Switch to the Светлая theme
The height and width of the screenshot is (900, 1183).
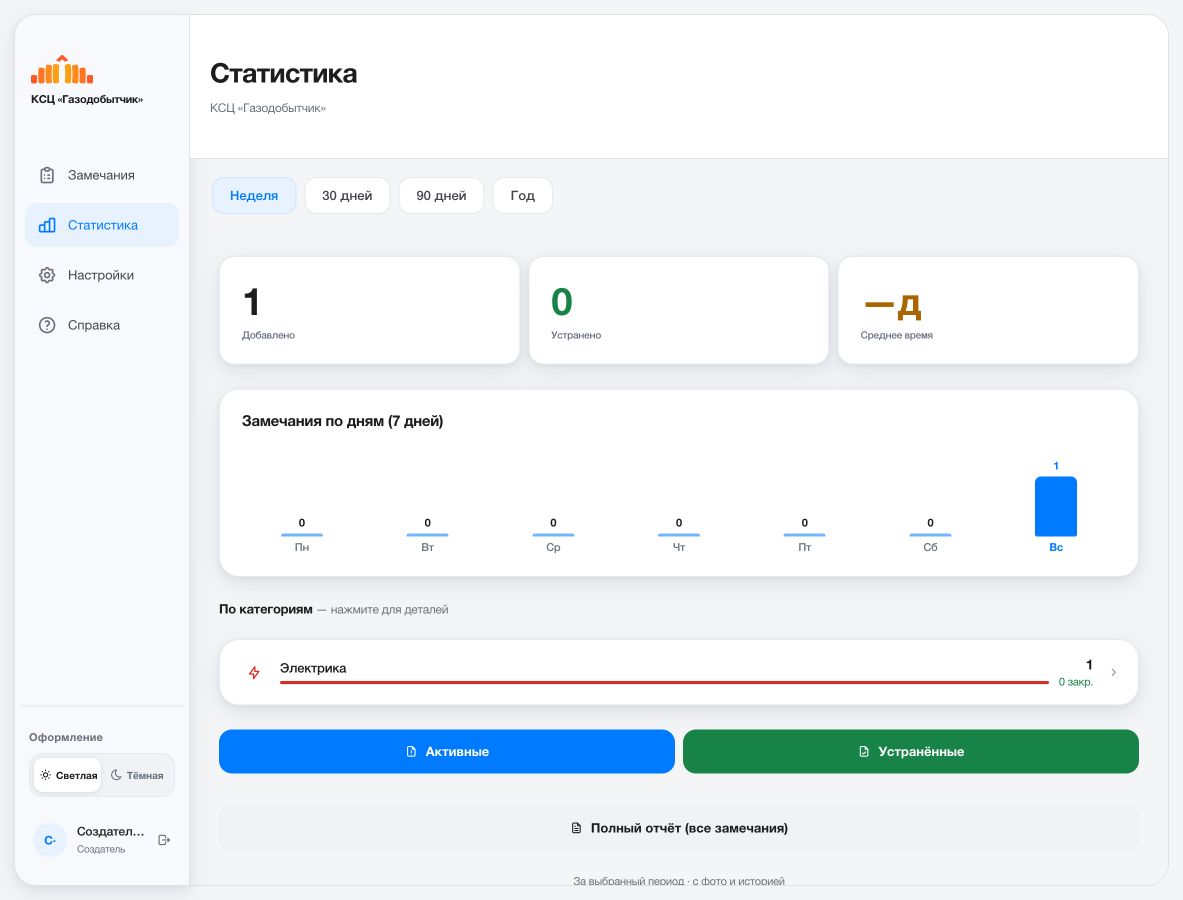pyautogui.click(x=68, y=775)
